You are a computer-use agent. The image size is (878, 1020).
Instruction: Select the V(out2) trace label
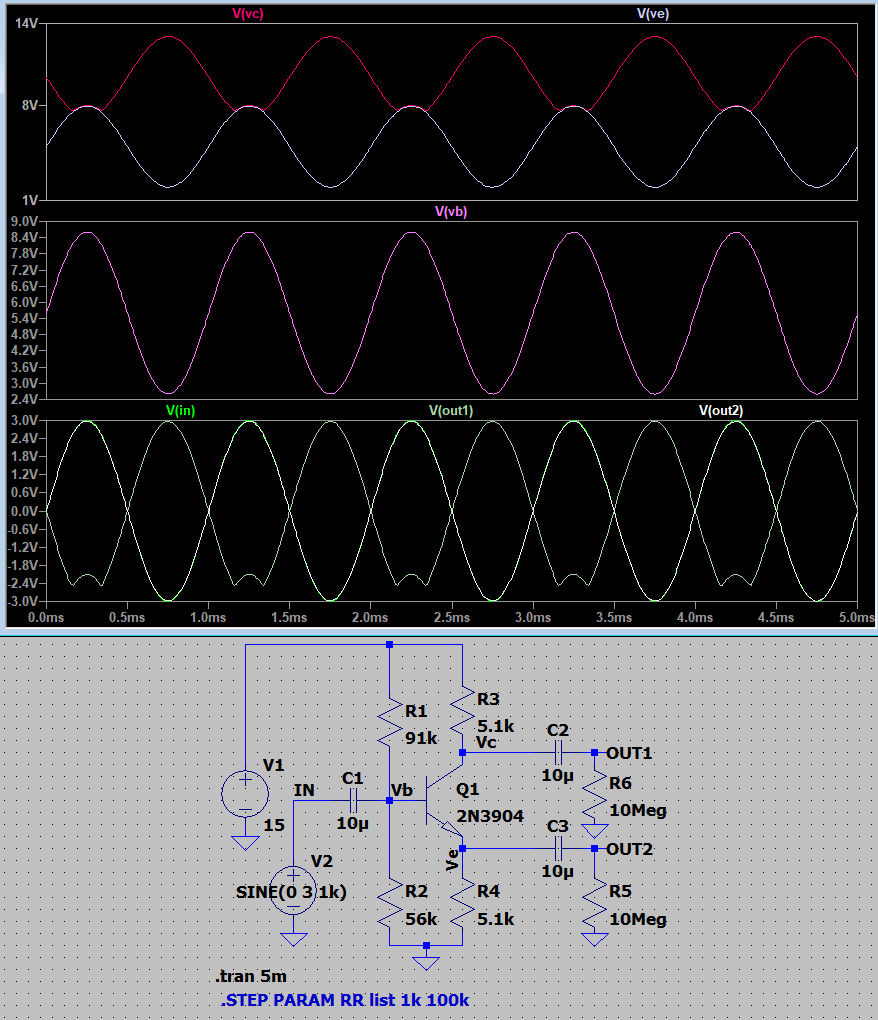[720, 410]
